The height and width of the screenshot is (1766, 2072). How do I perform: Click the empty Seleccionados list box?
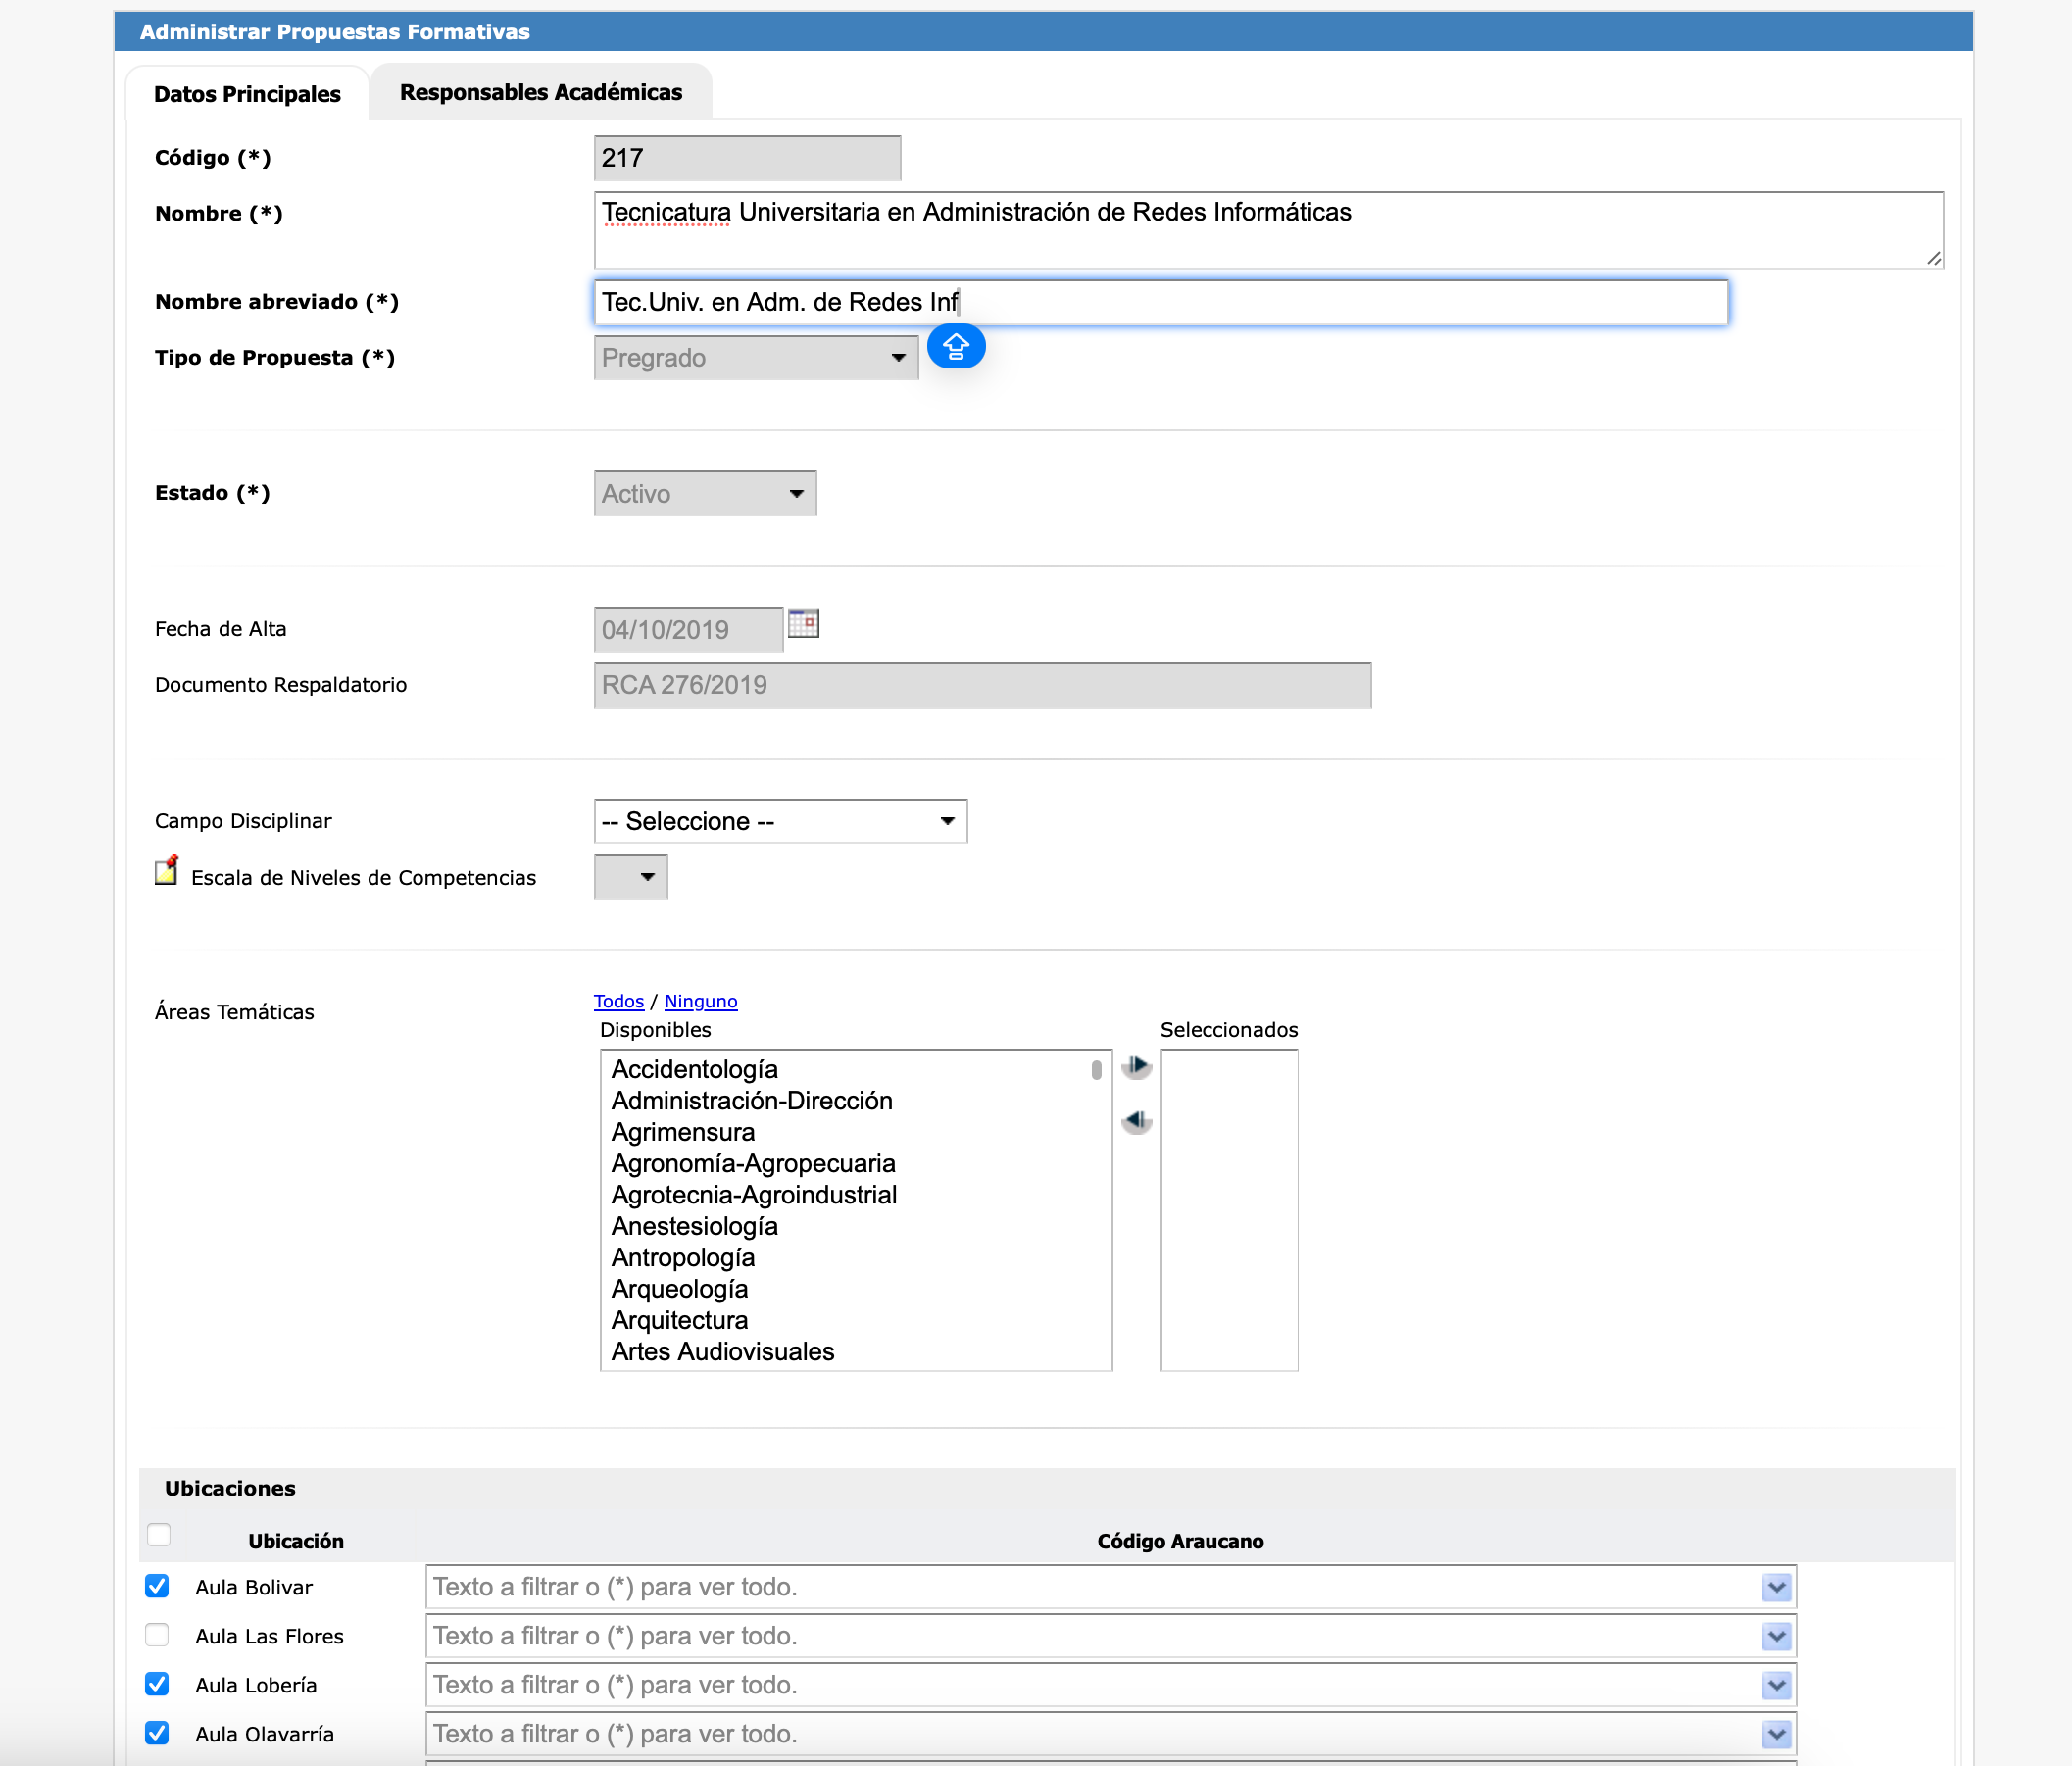click(1229, 1210)
